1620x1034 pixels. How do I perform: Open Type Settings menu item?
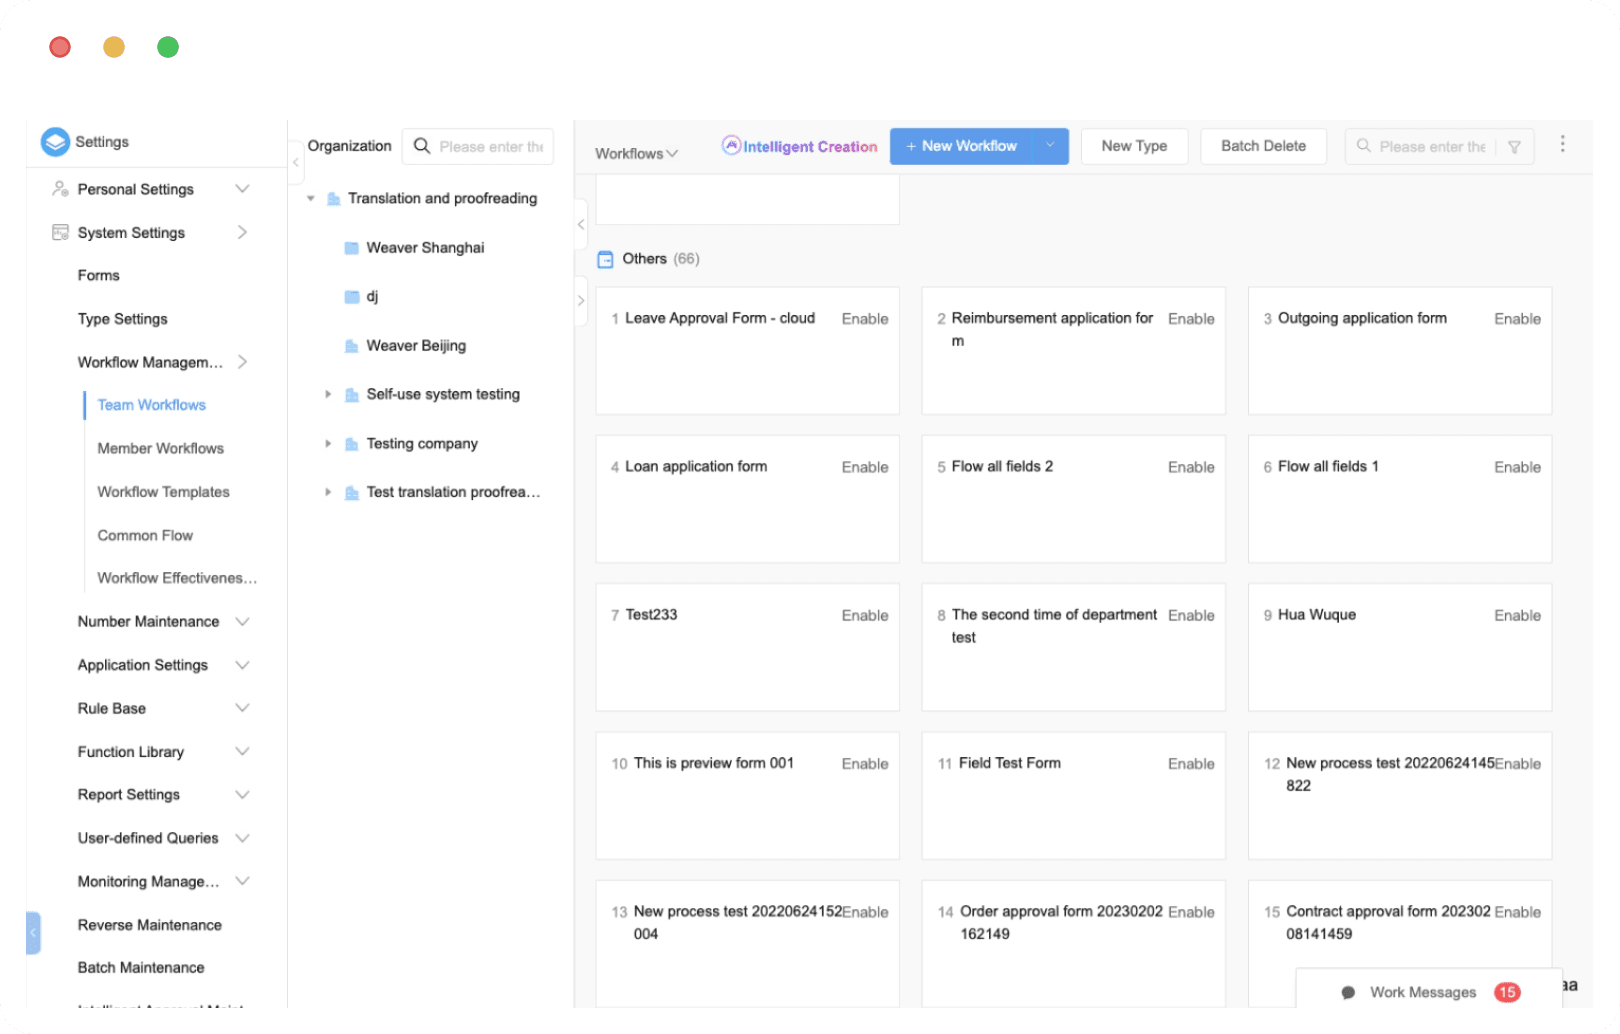(x=122, y=319)
